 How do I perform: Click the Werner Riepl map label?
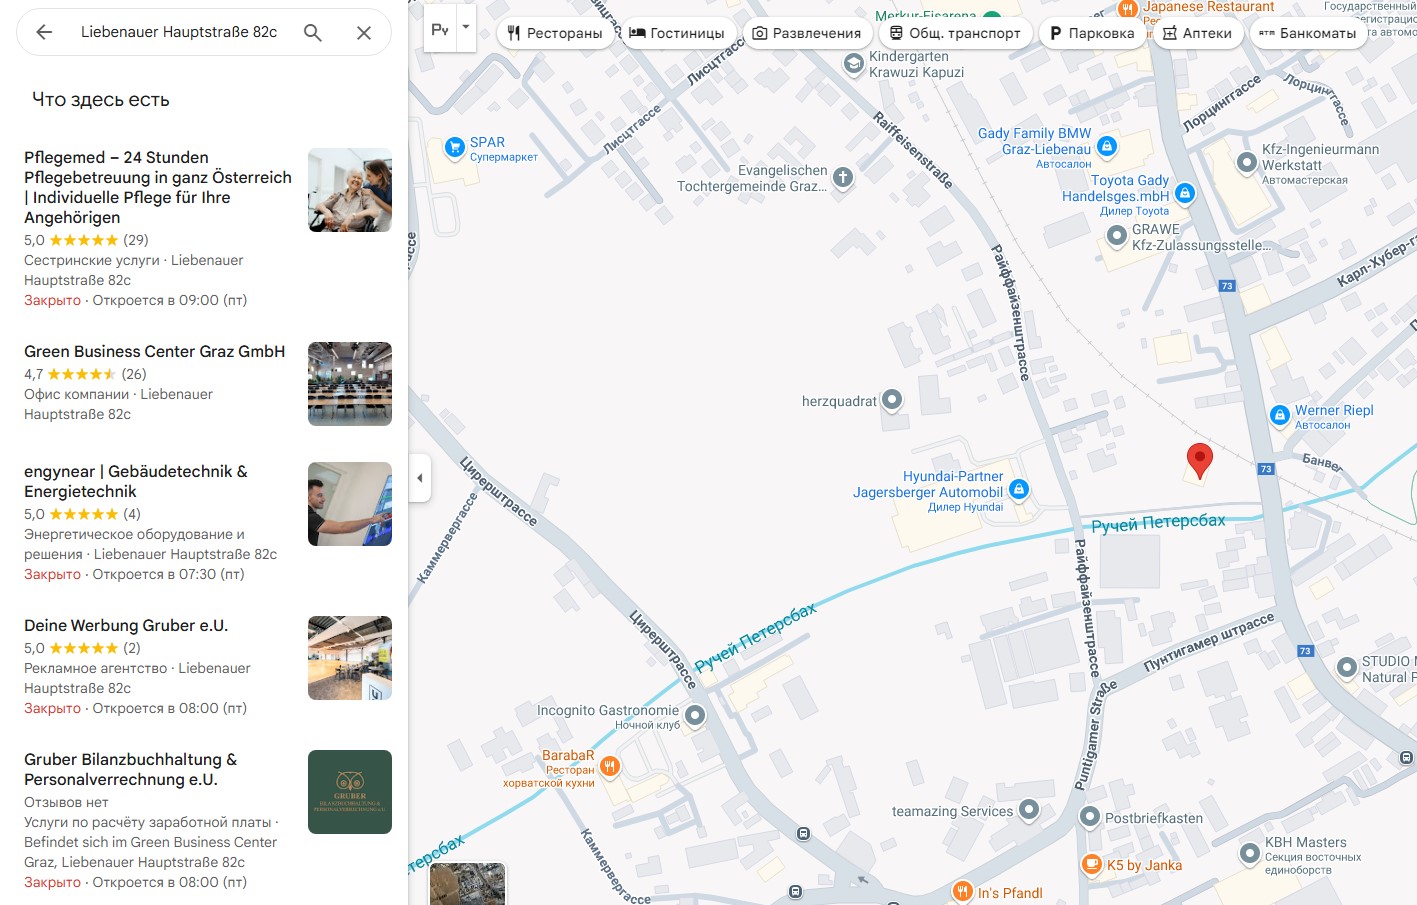(x=1334, y=410)
